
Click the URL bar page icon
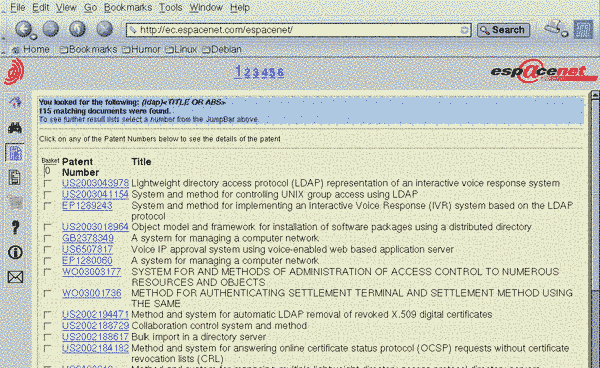(133, 30)
